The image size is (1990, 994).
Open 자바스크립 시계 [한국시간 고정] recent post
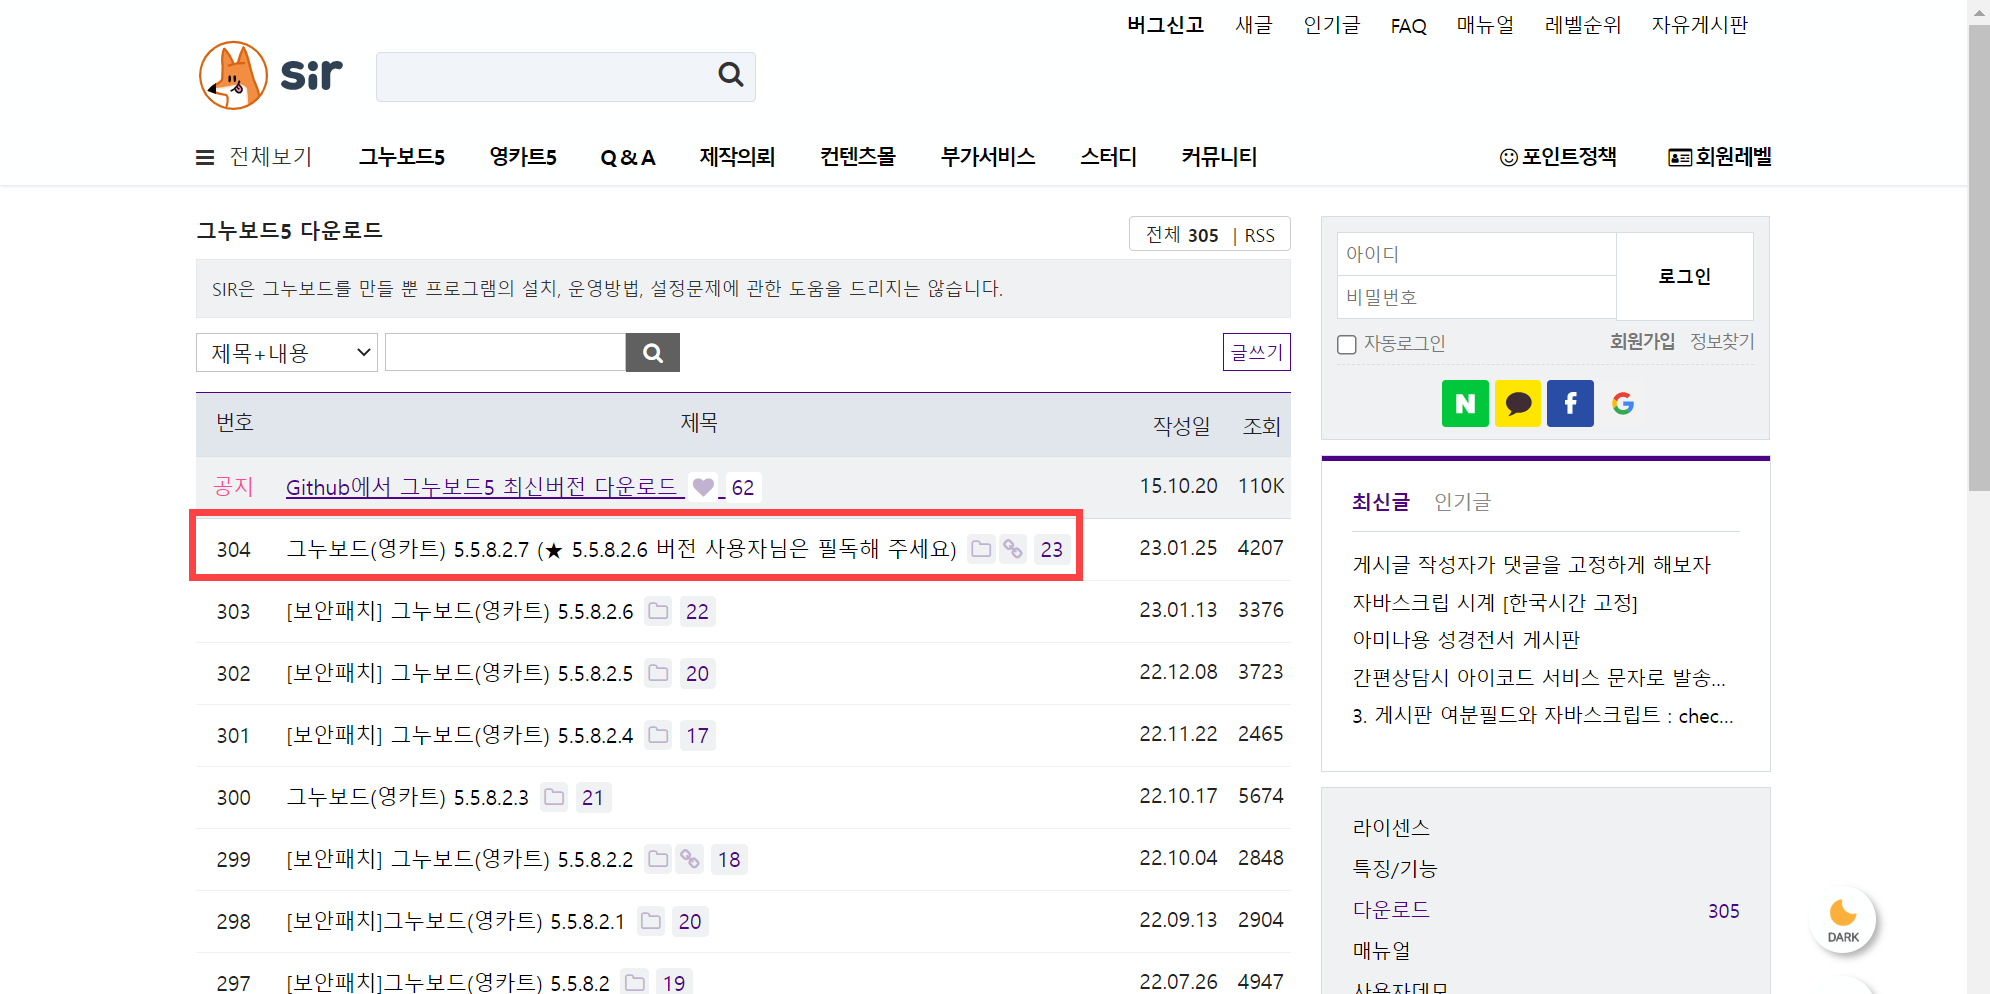[x=1495, y=603]
